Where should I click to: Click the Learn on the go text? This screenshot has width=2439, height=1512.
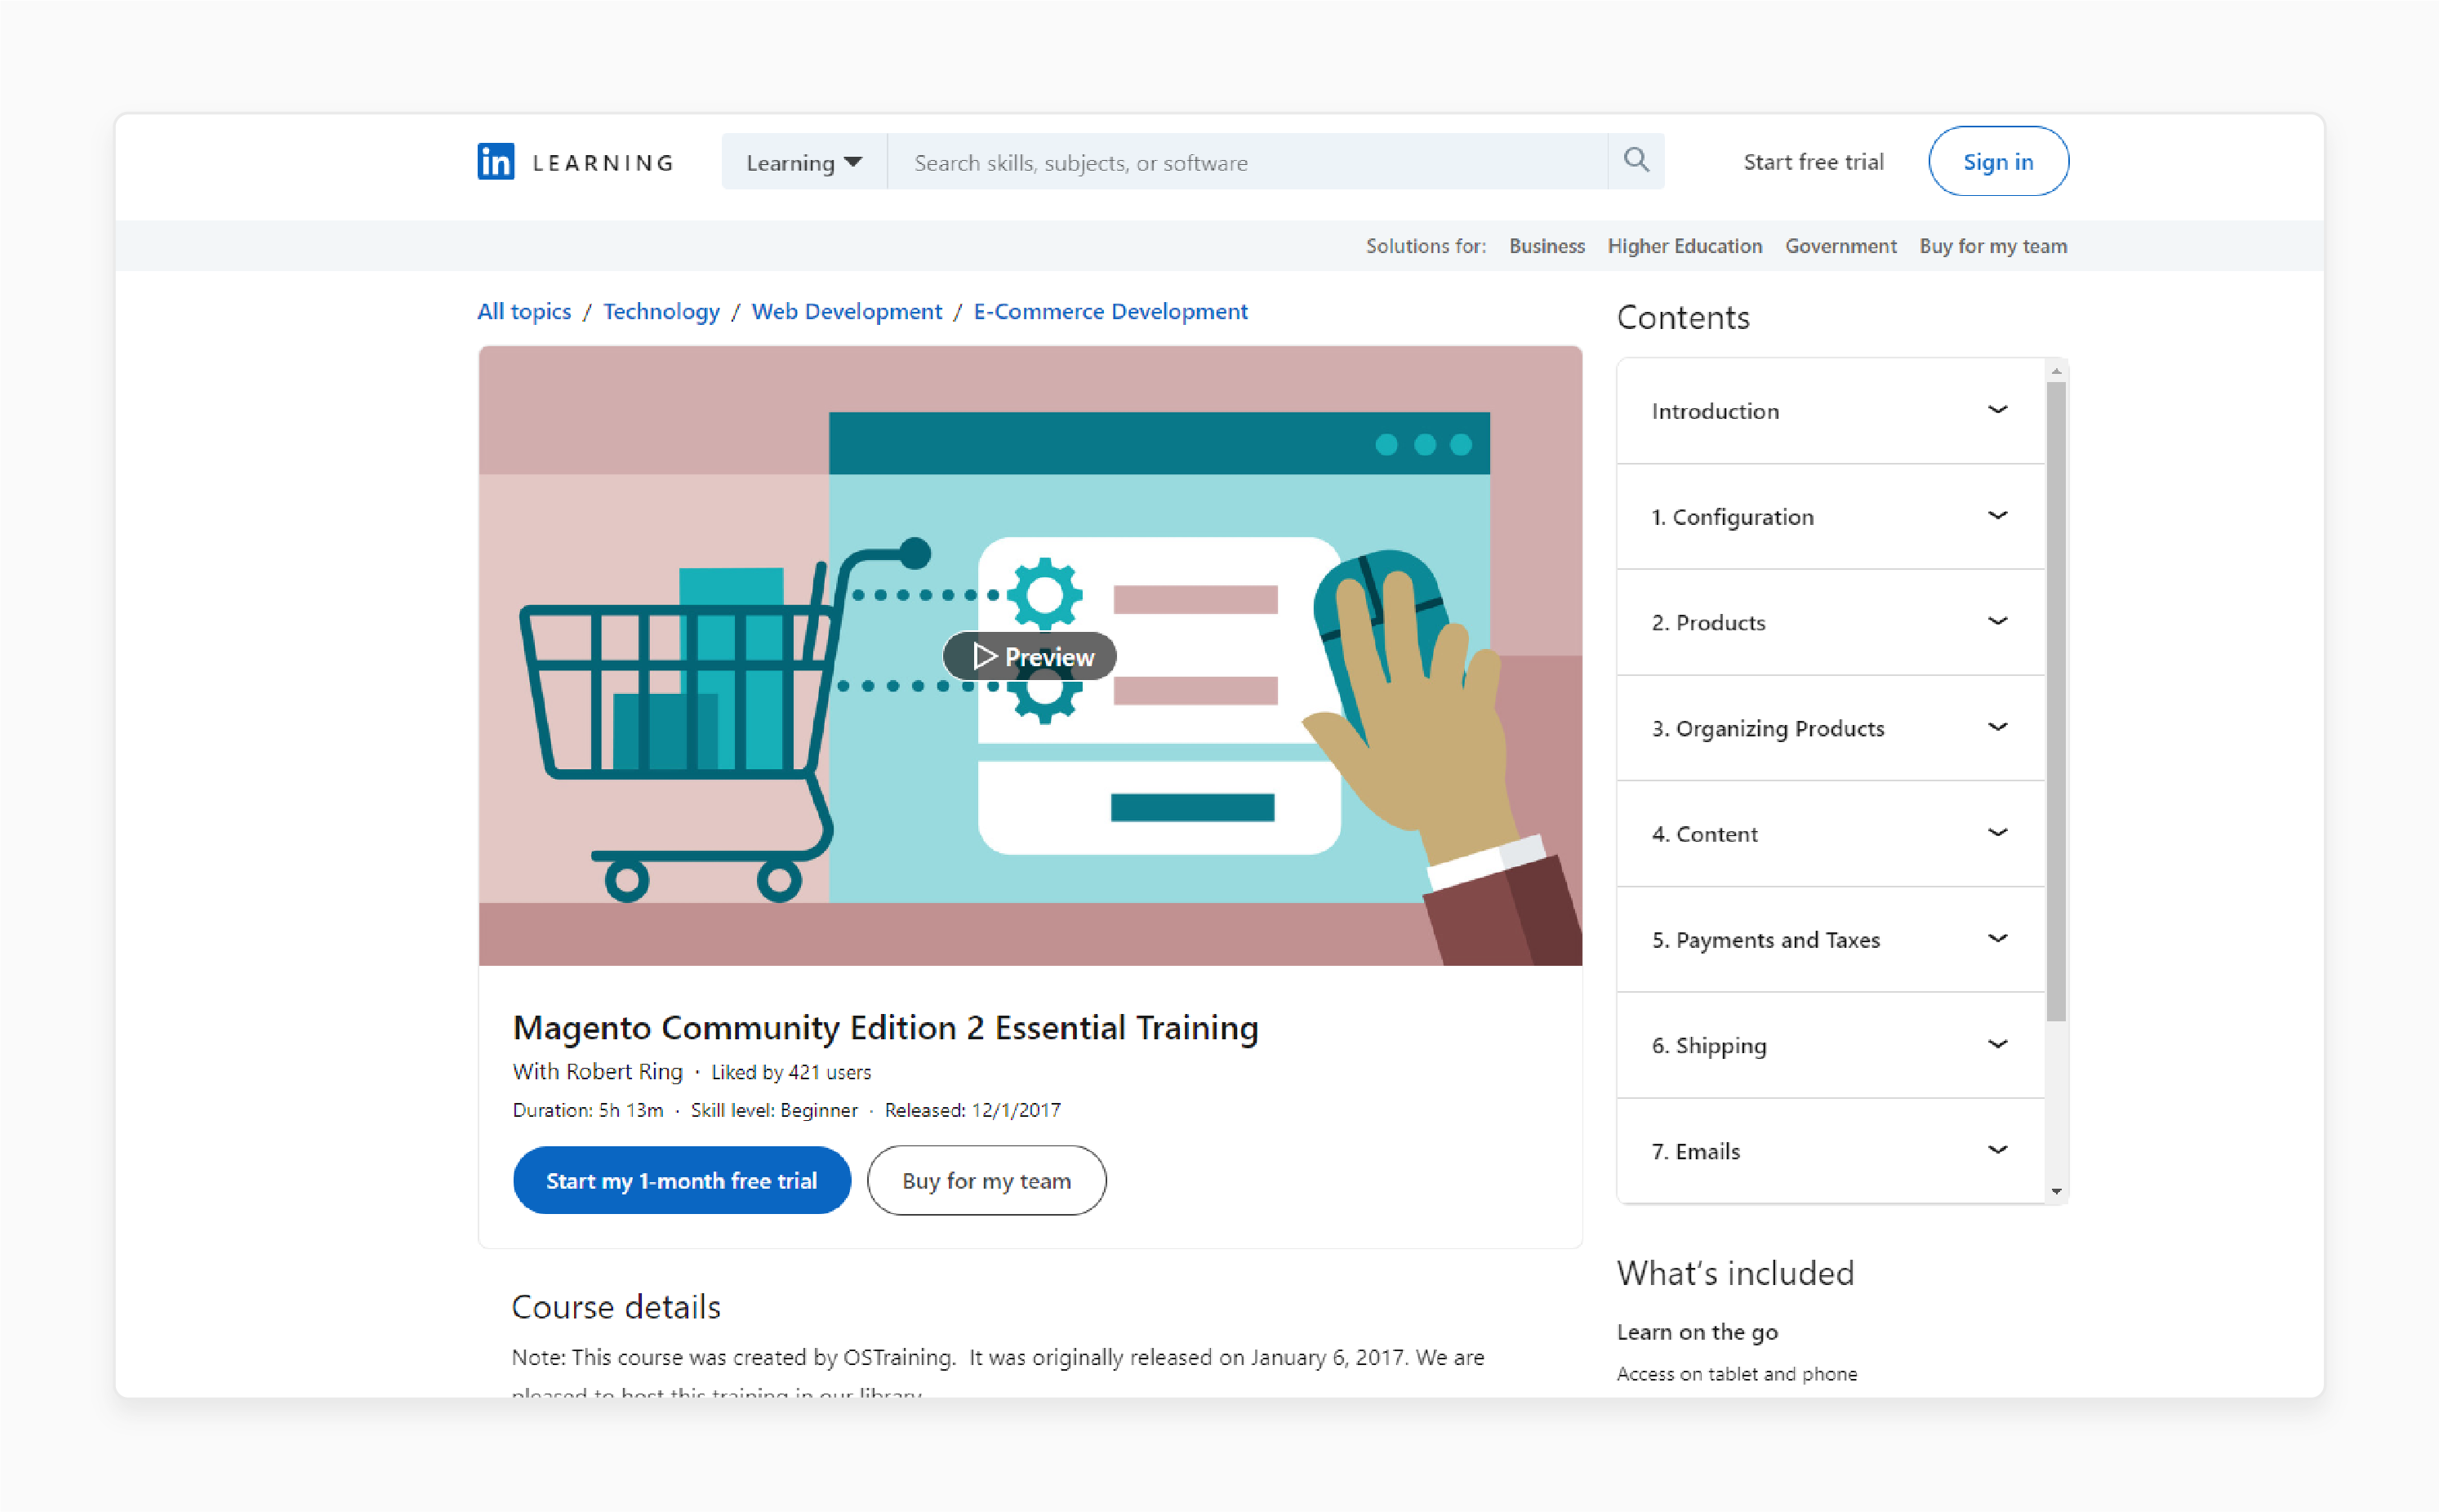tap(1697, 1332)
